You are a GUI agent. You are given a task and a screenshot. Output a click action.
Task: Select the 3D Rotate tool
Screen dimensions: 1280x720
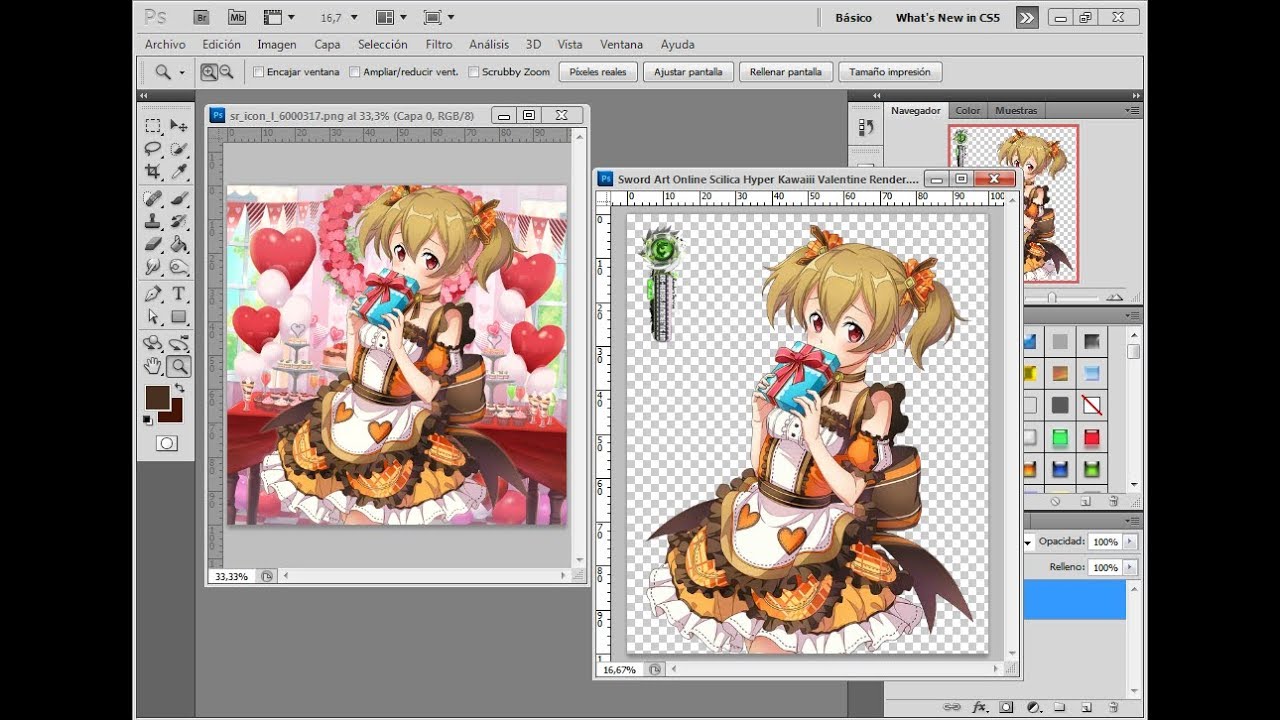coord(153,343)
